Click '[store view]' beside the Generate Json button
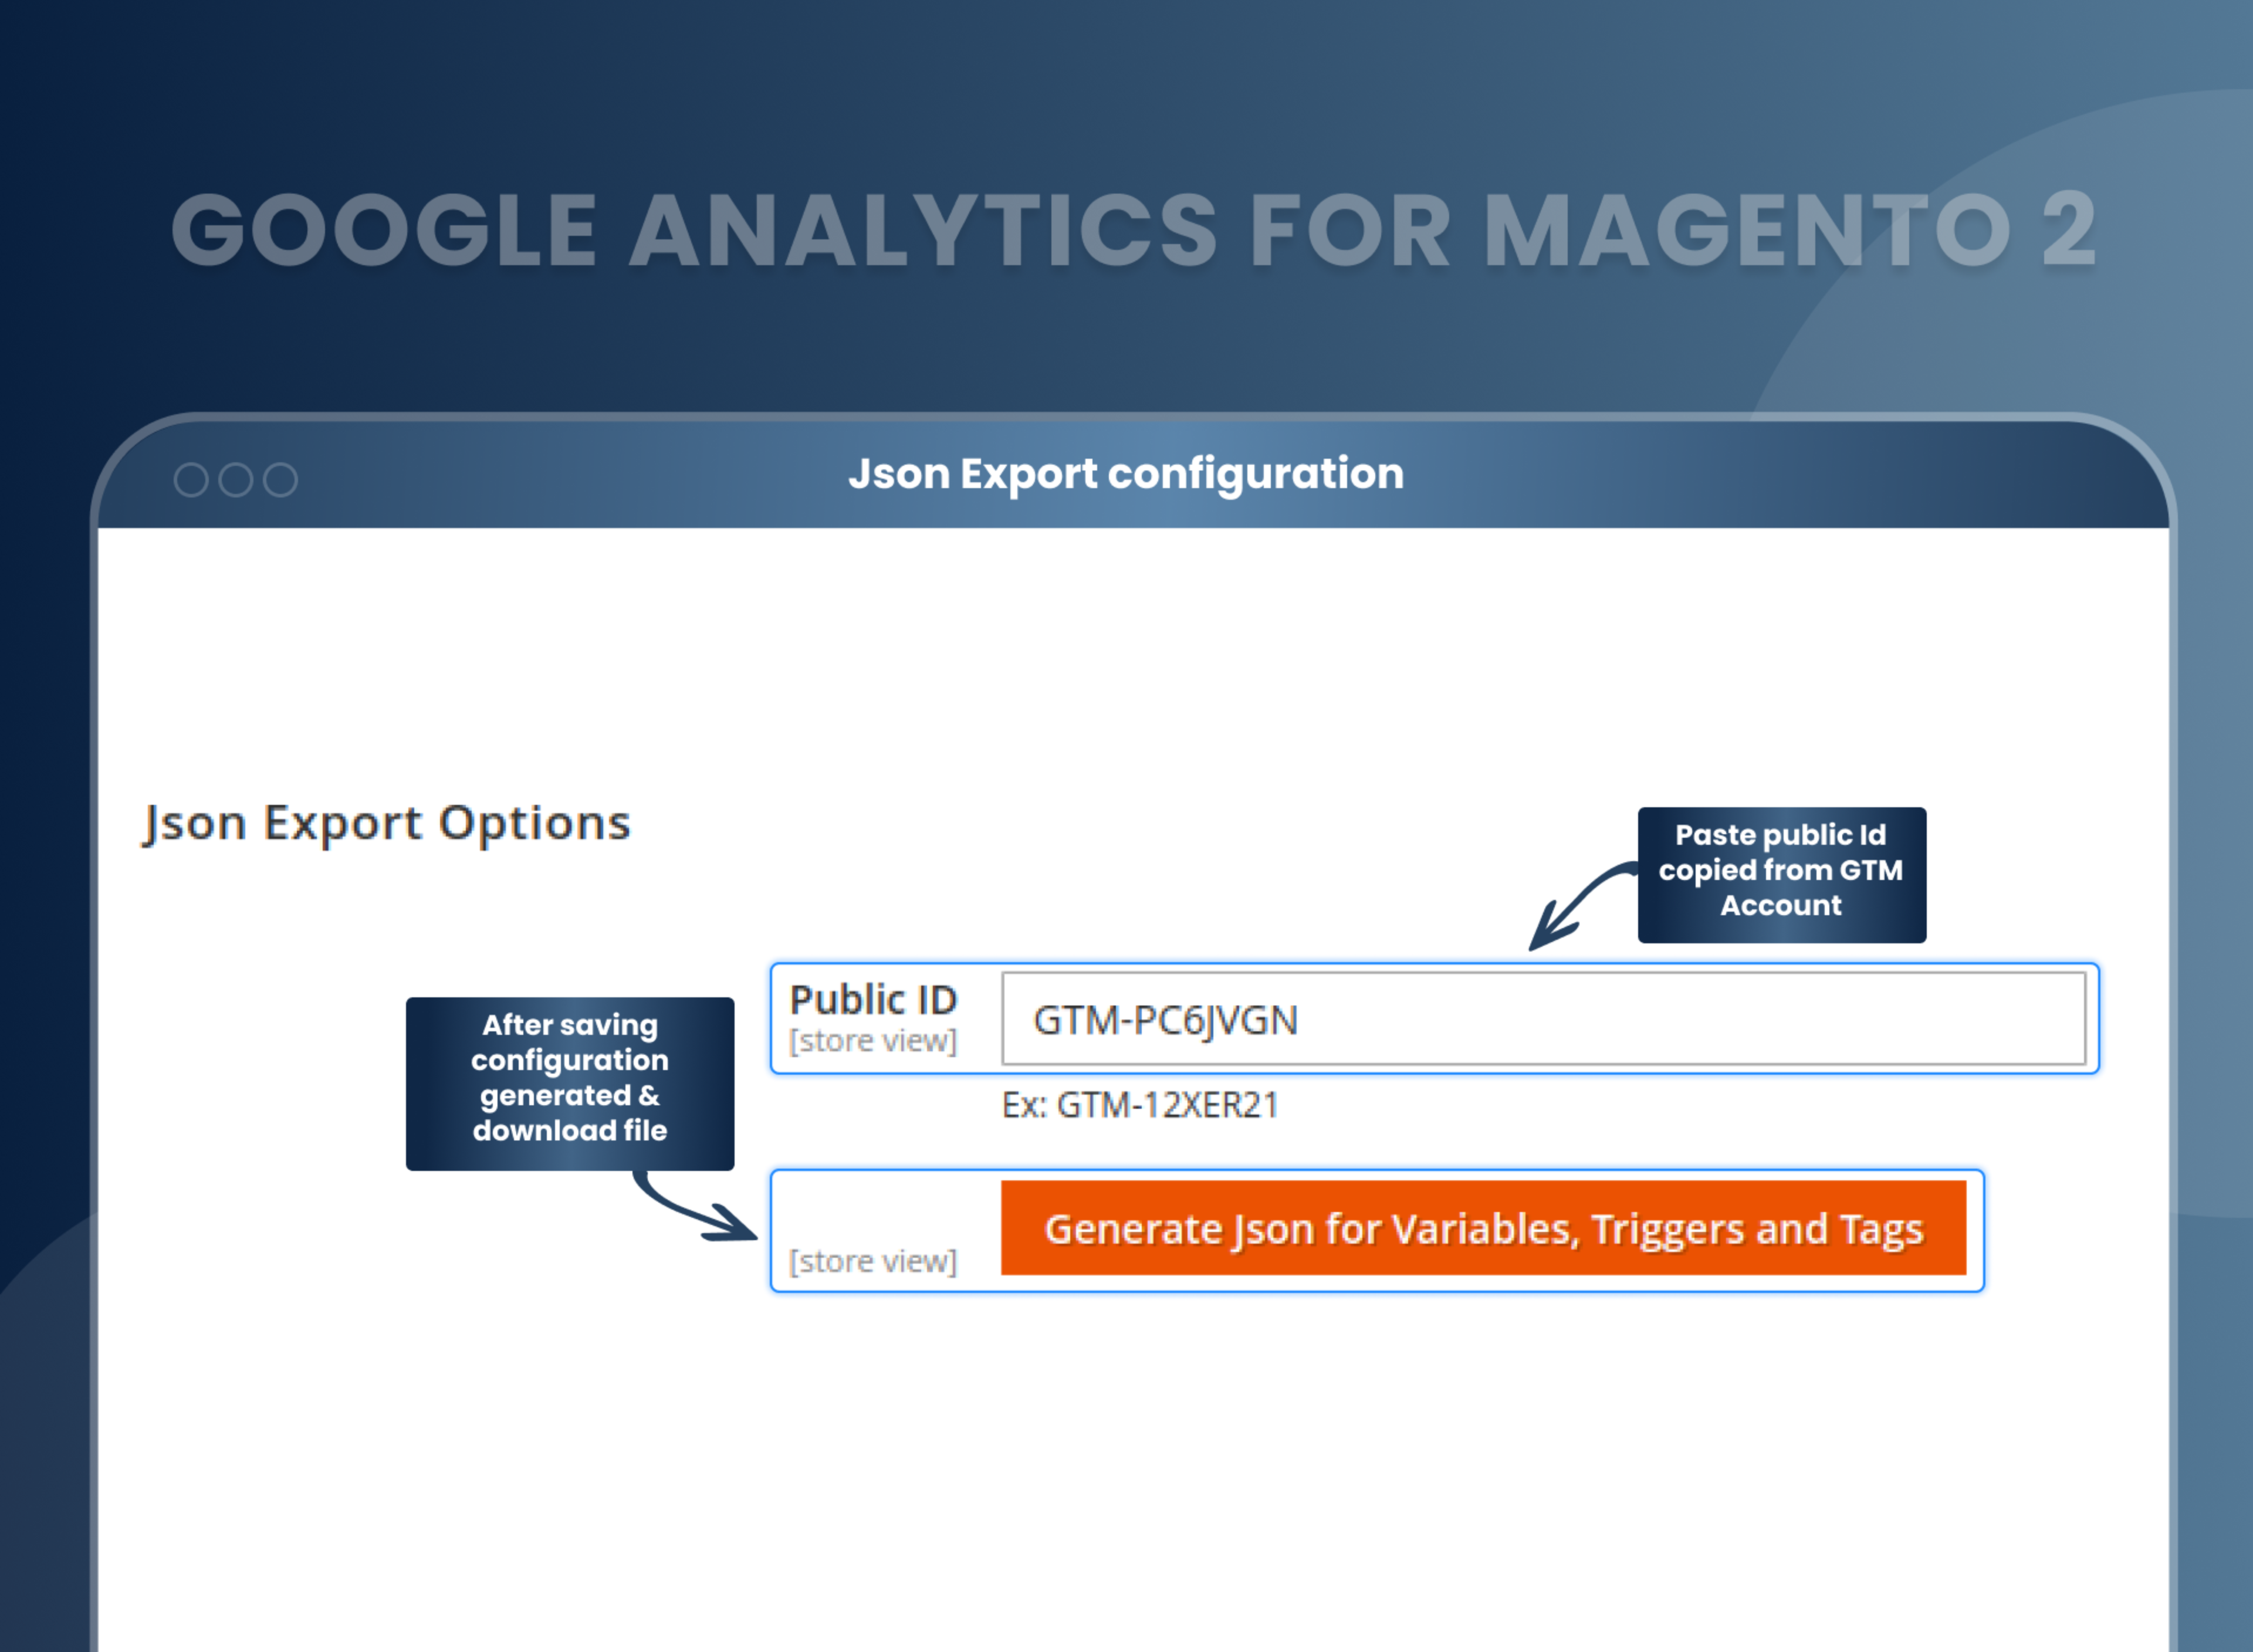Screen dimensions: 2253x1652 (873, 1261)
